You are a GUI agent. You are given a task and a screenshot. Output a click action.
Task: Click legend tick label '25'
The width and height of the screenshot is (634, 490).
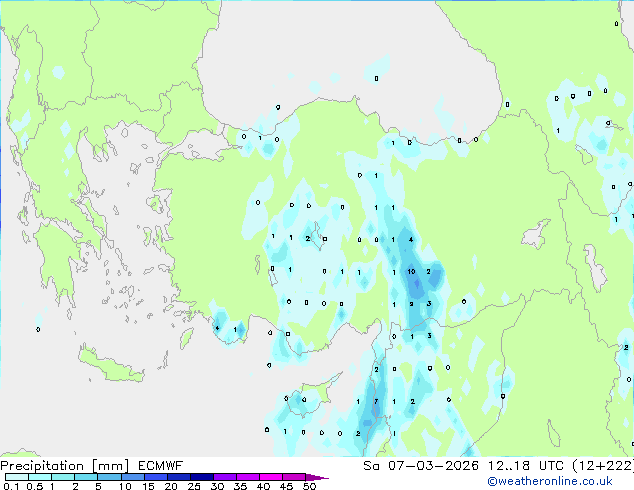tap(194, 486)
